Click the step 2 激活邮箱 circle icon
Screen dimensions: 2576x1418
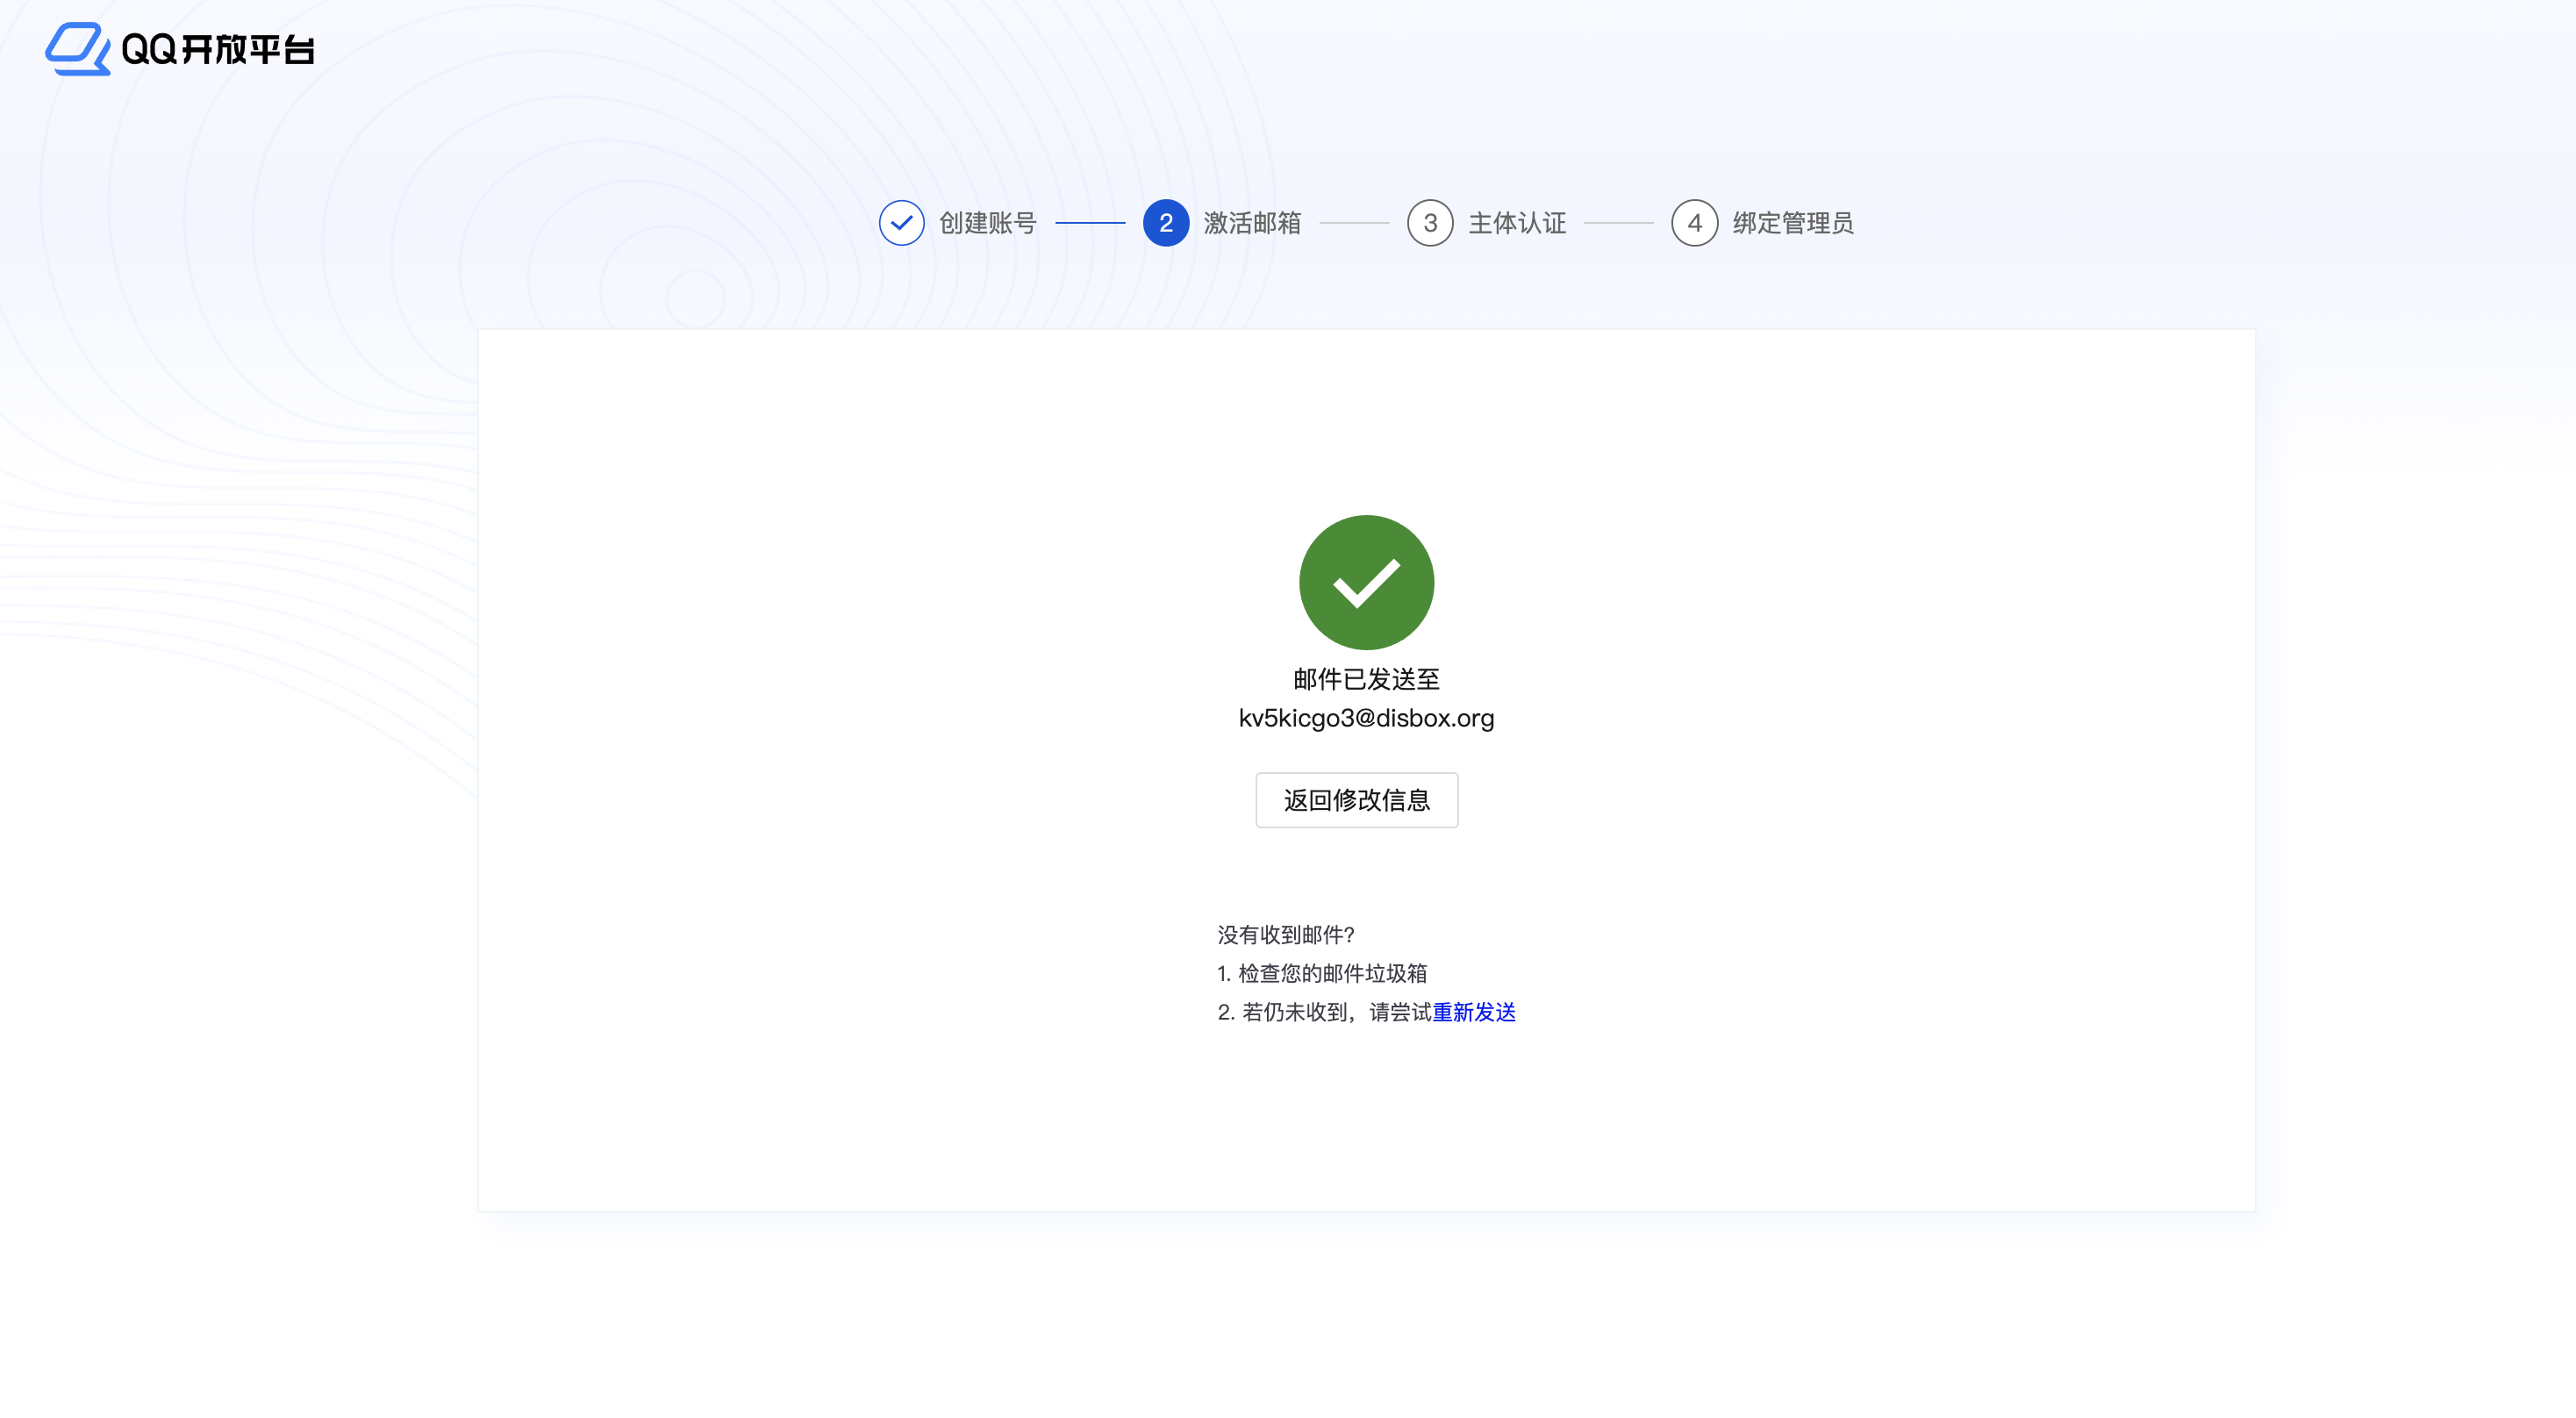(1165, 223)
